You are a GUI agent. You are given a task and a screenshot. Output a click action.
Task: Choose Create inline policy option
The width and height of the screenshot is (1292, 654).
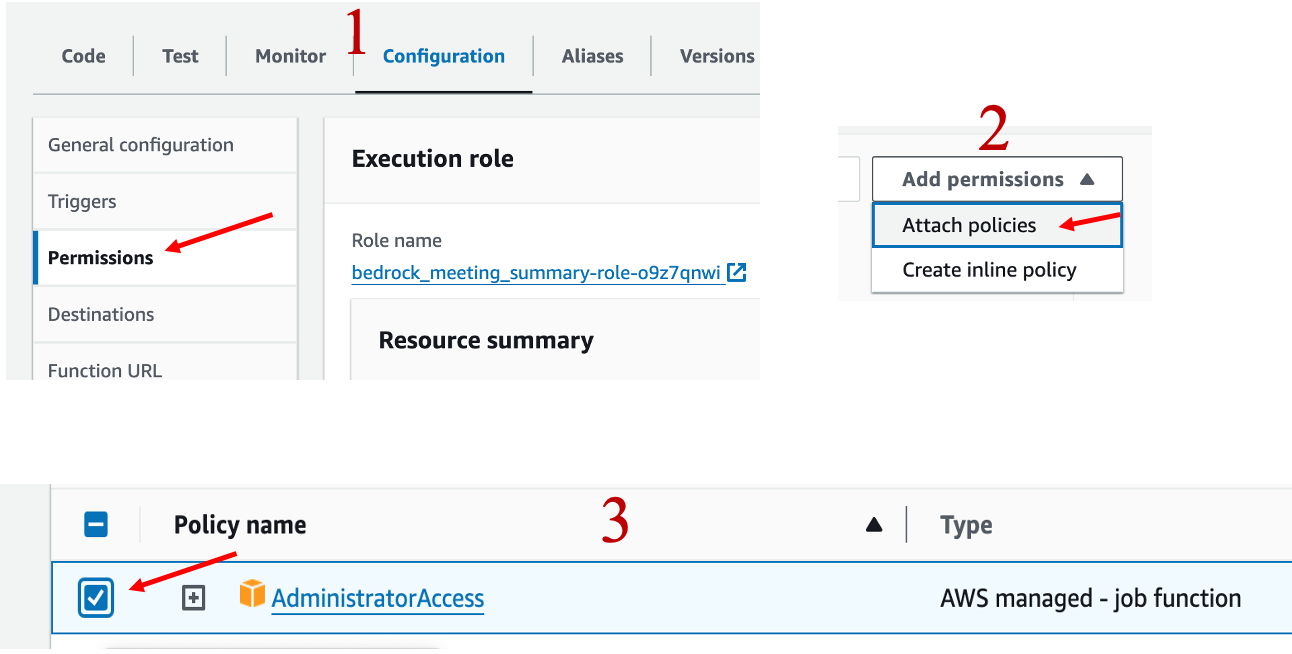[x=989, y=270]
